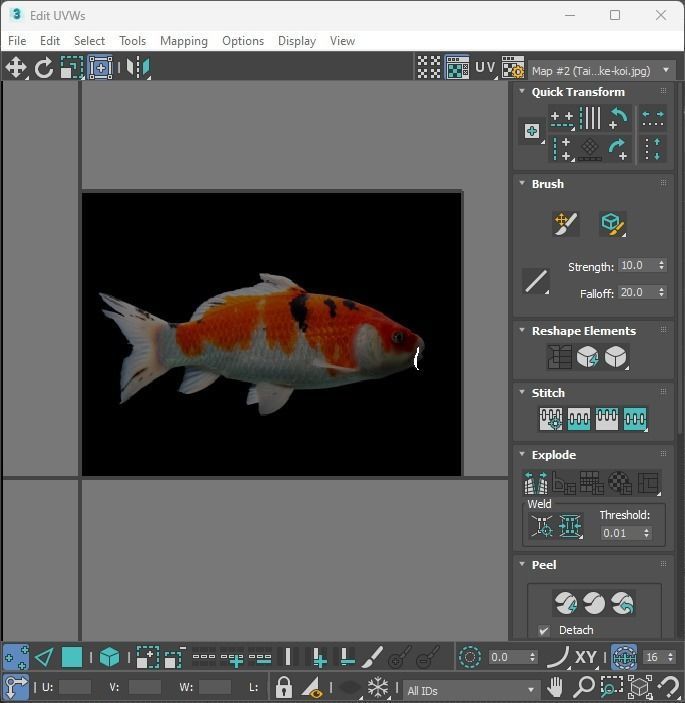The image size is (685, 703).
Task: Click the Space Horizontally icon
Action: pos(653,118)
